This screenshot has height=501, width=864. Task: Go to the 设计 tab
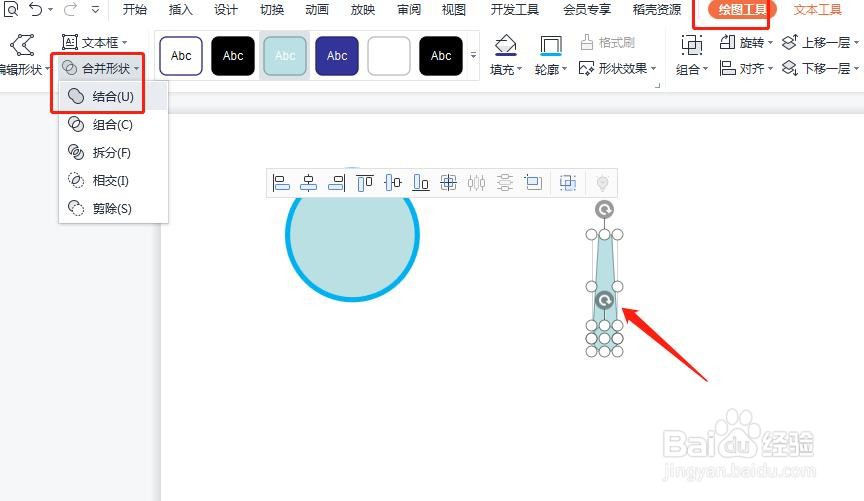(x=226, y=9)
